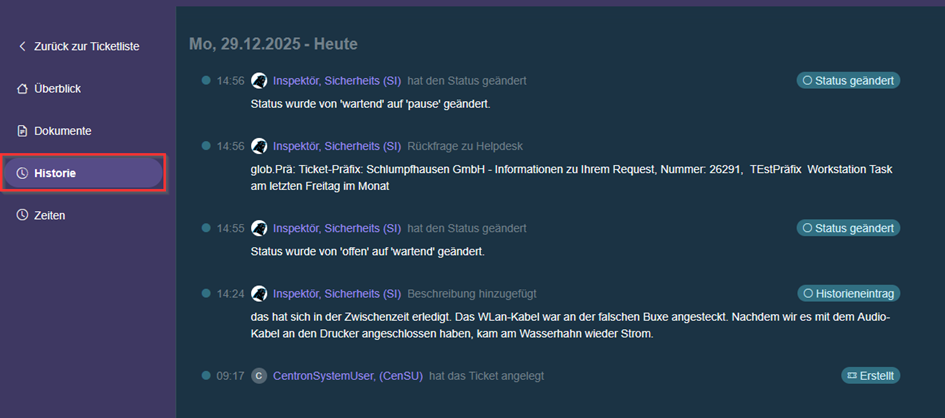
Task: Click the Erstellt badge
Action: click(871, 376)
